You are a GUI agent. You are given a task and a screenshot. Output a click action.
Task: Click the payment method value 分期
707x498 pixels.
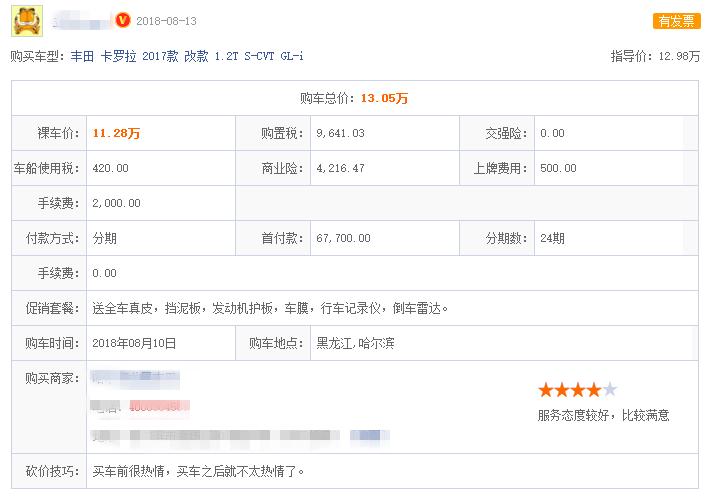105,238
